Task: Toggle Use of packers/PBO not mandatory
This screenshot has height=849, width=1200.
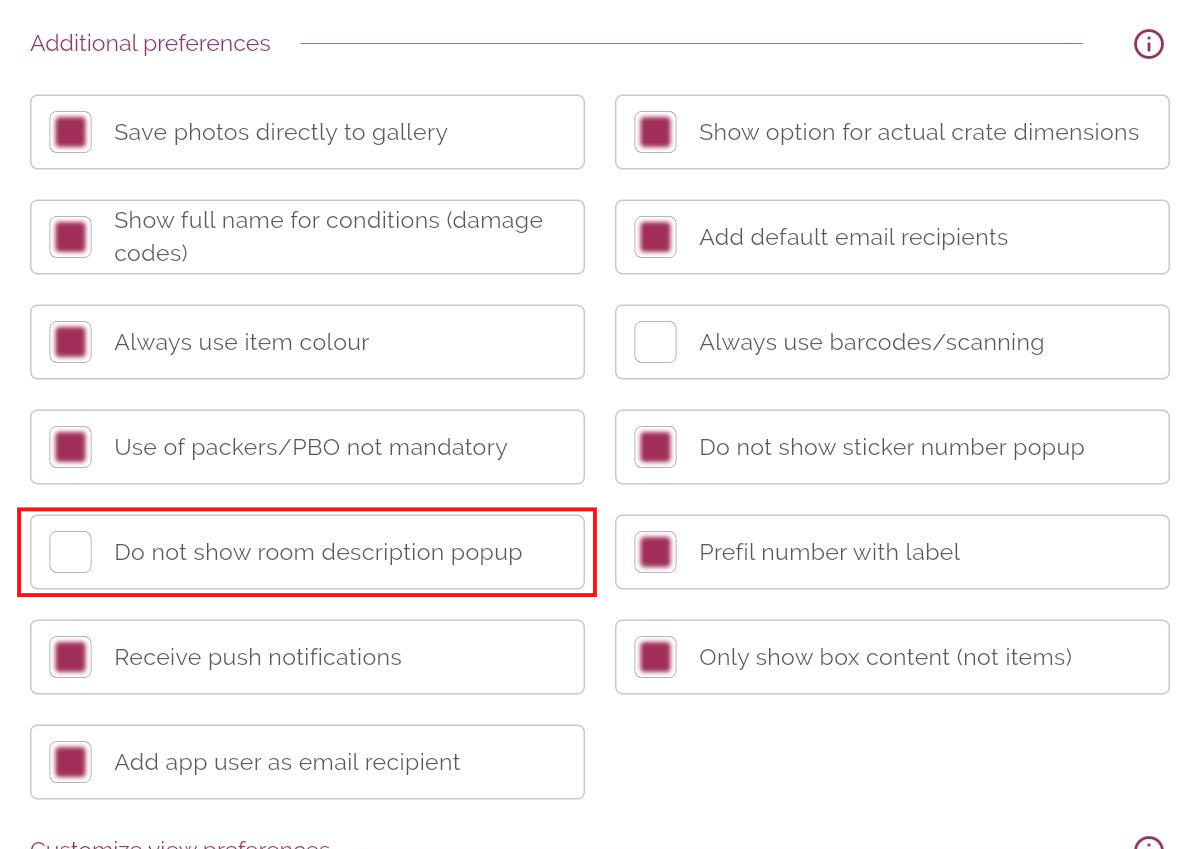Action: [70, 447]
